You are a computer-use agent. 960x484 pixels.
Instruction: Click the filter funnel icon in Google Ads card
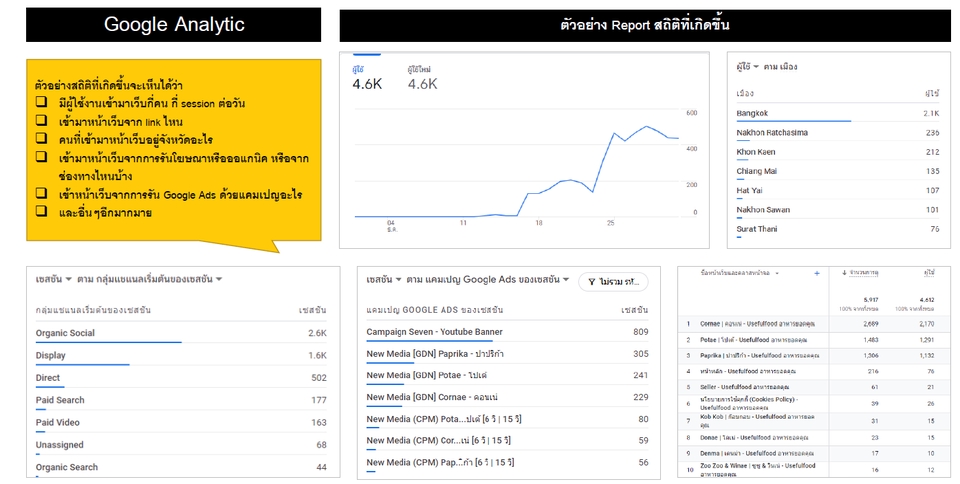coord(592,282)
